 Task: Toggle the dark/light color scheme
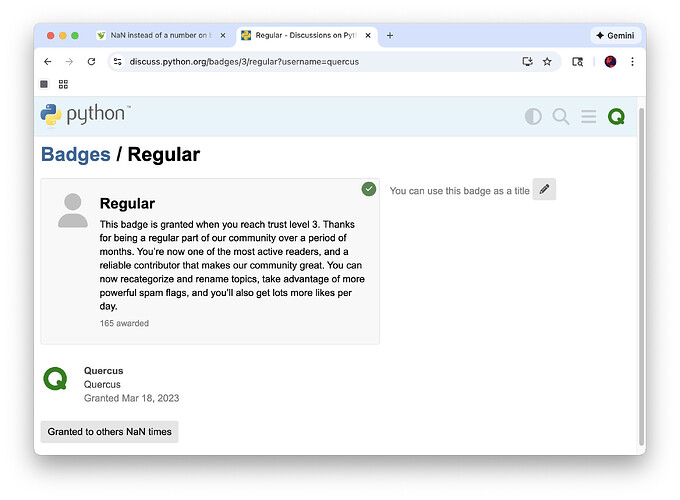click(x=533, y=116)
